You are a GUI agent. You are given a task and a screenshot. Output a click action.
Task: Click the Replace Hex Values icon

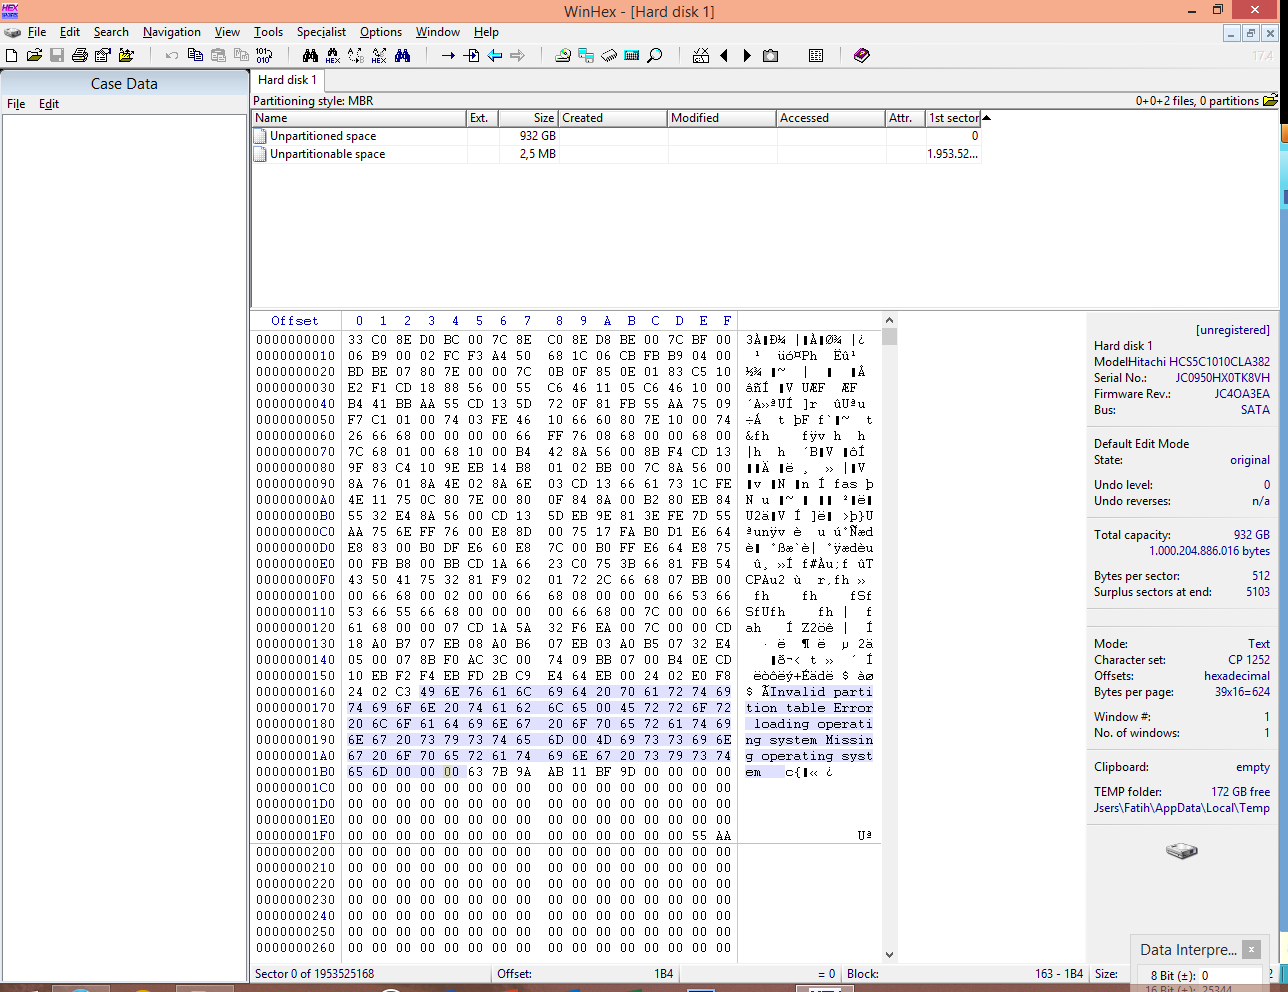pyautogui.click(x=379, y=56)
